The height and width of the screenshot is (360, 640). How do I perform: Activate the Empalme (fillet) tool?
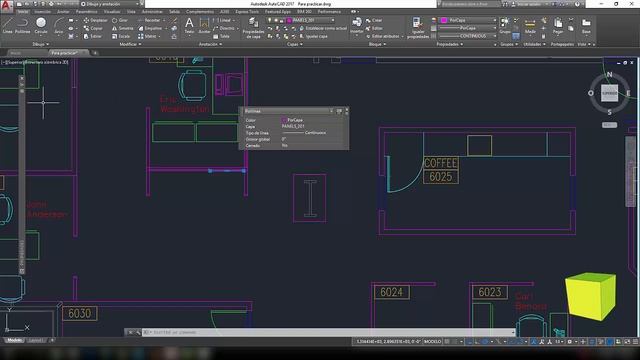150,28
